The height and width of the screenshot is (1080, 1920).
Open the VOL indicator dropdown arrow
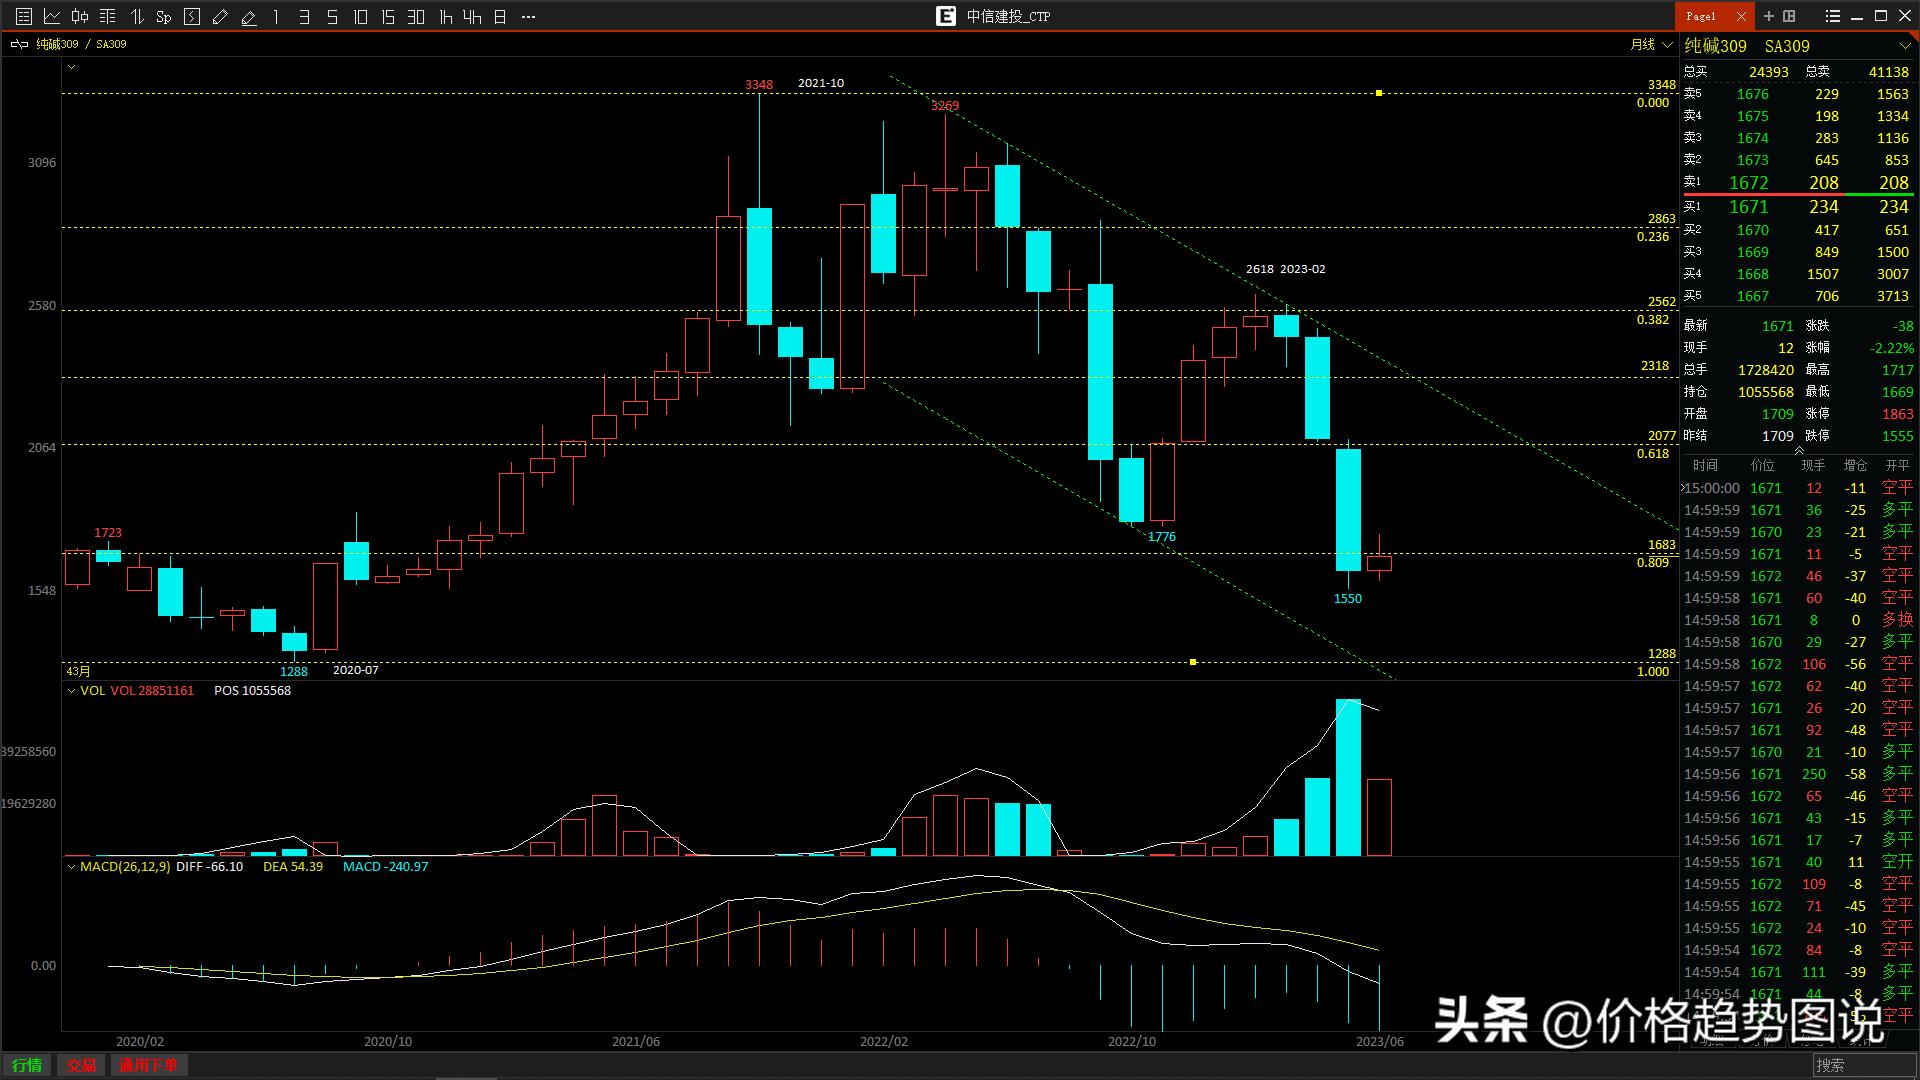click(71, 691)
